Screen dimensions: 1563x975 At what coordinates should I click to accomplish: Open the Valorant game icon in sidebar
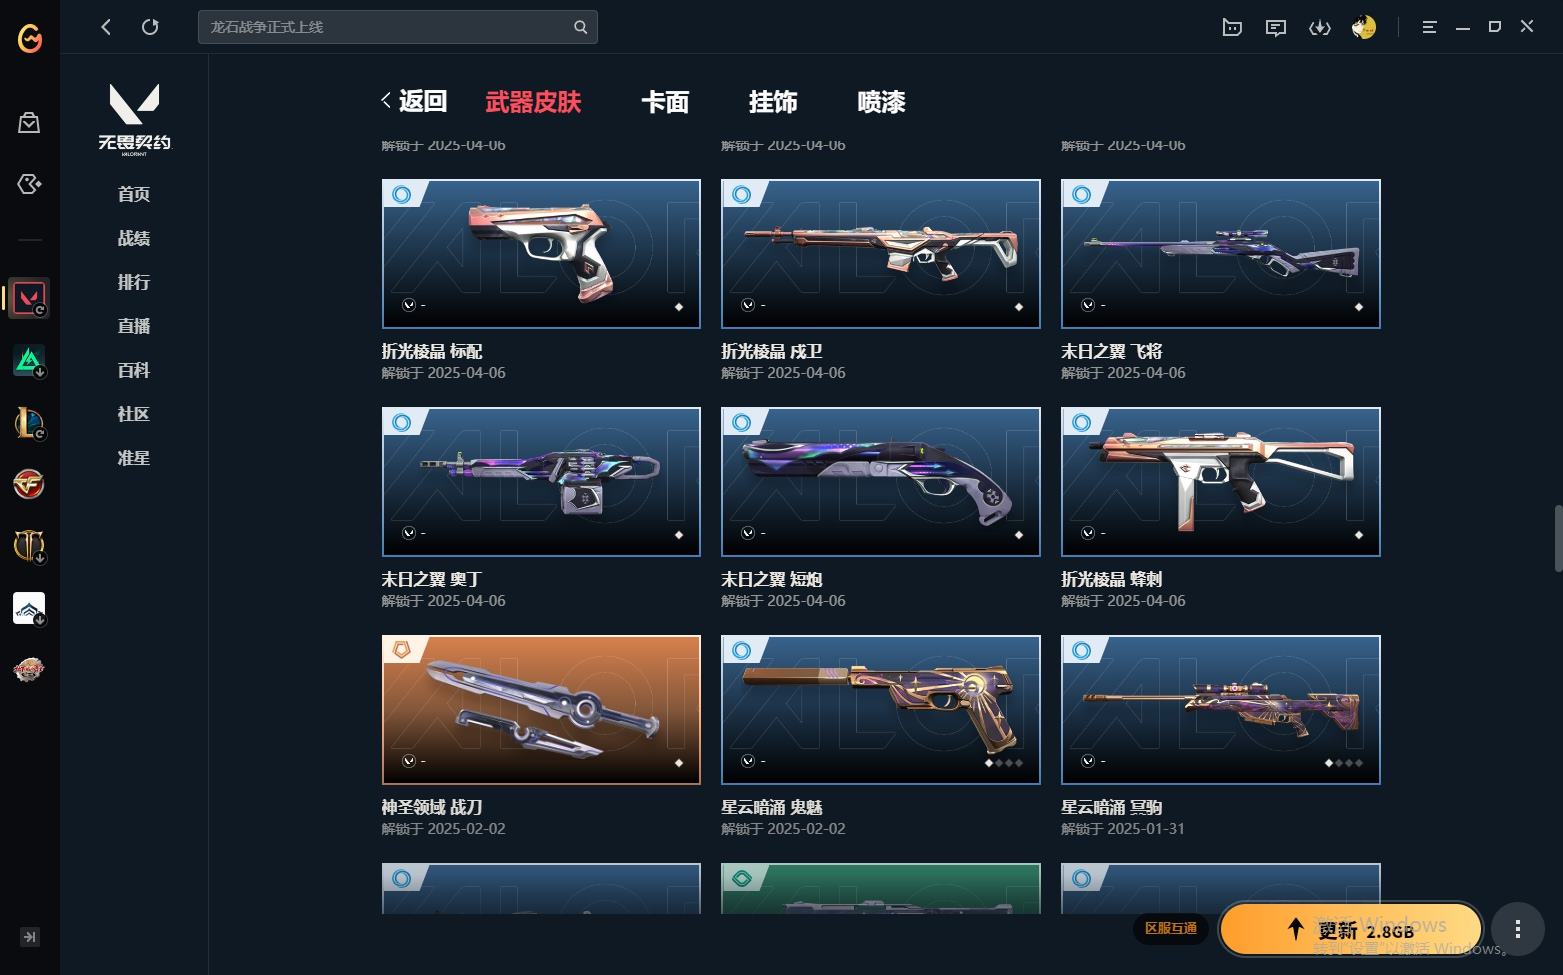pos(29,298)
